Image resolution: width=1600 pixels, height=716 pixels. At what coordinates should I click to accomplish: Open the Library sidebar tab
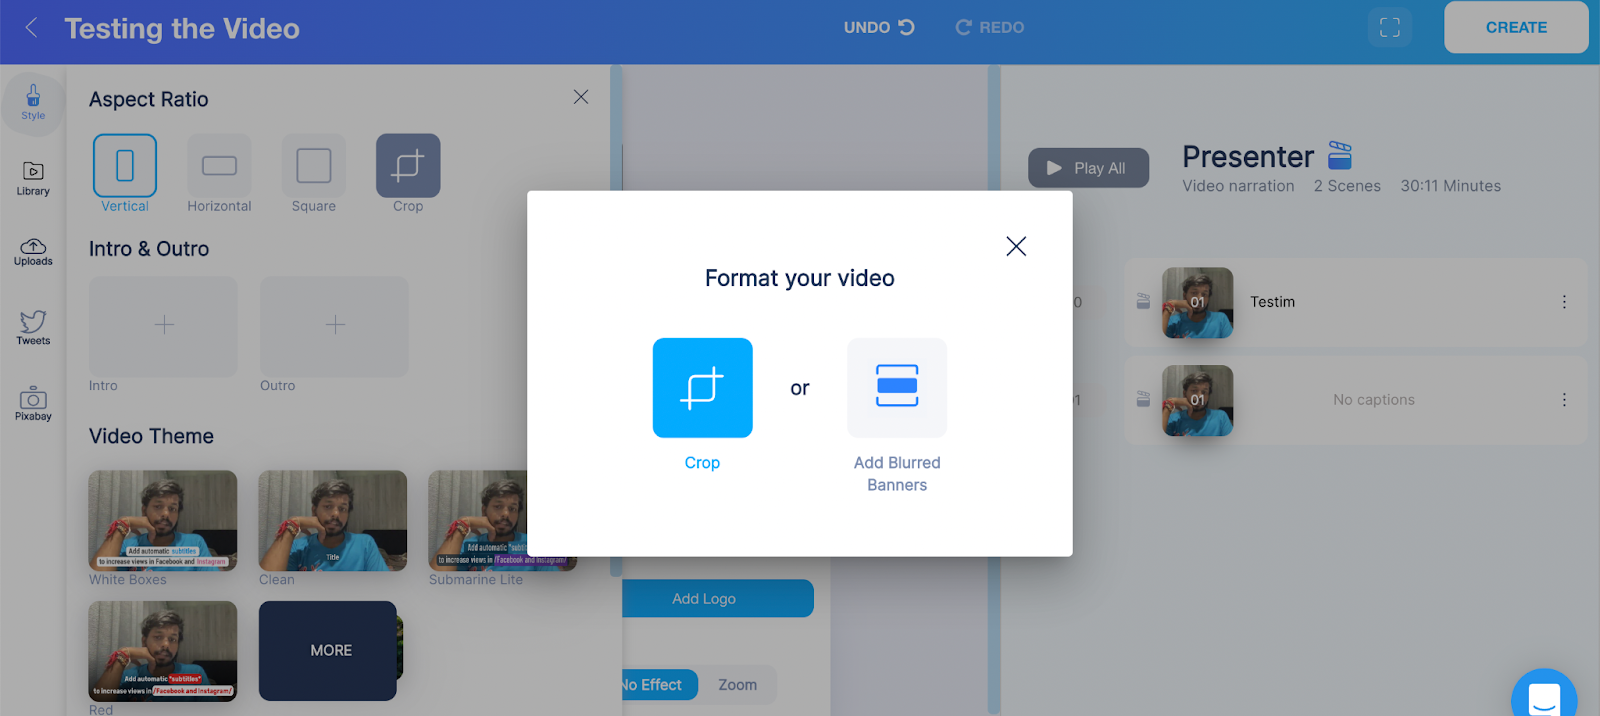click(x=33, y=178)
